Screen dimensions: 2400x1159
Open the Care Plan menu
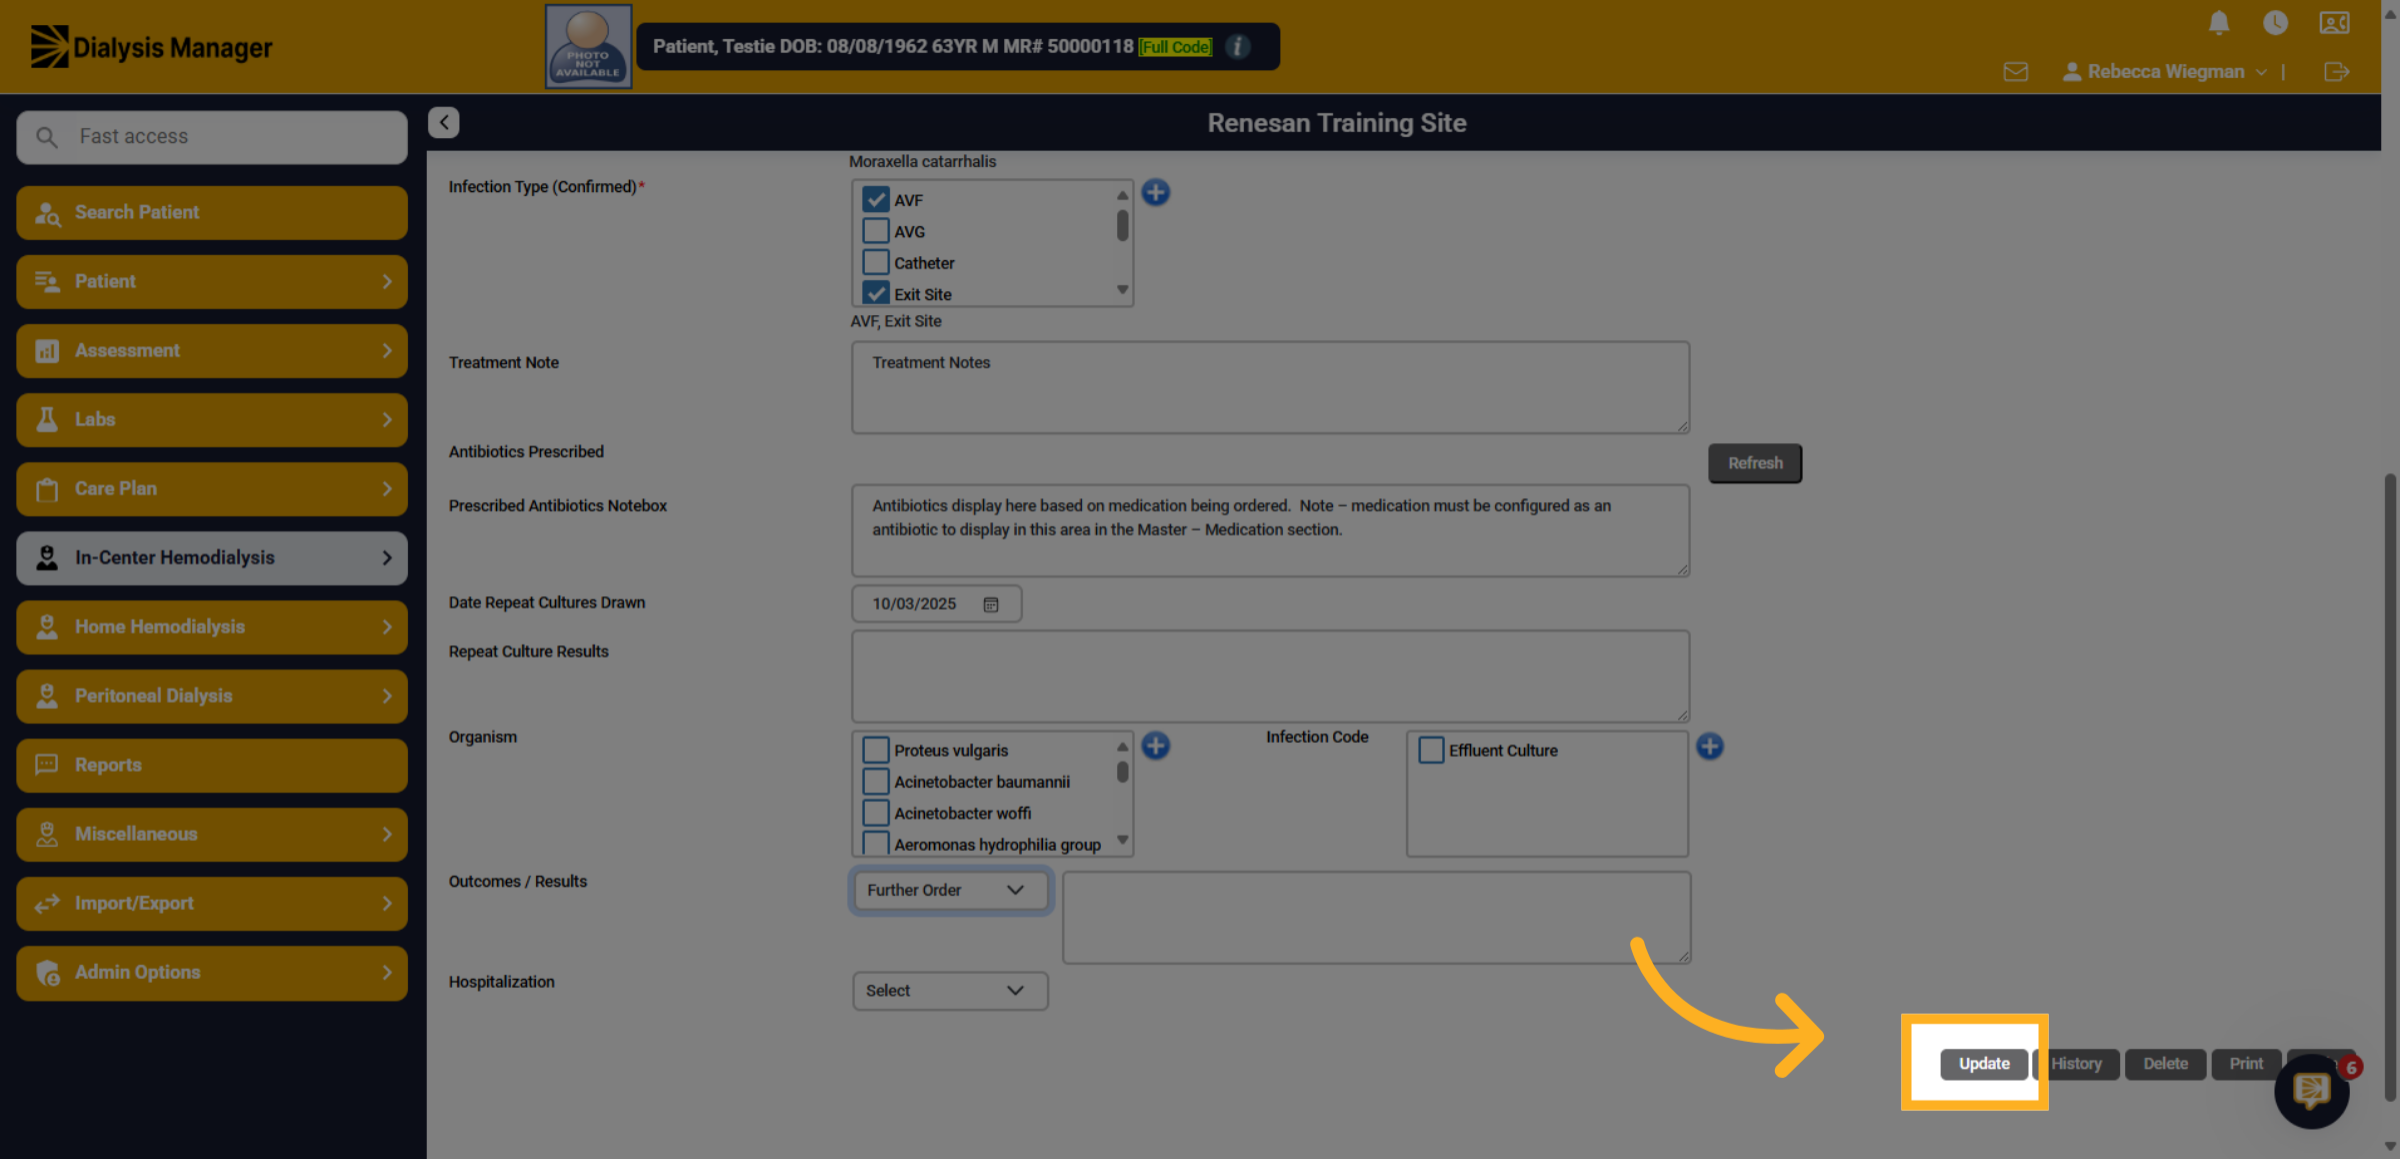(x=212, y=488)
